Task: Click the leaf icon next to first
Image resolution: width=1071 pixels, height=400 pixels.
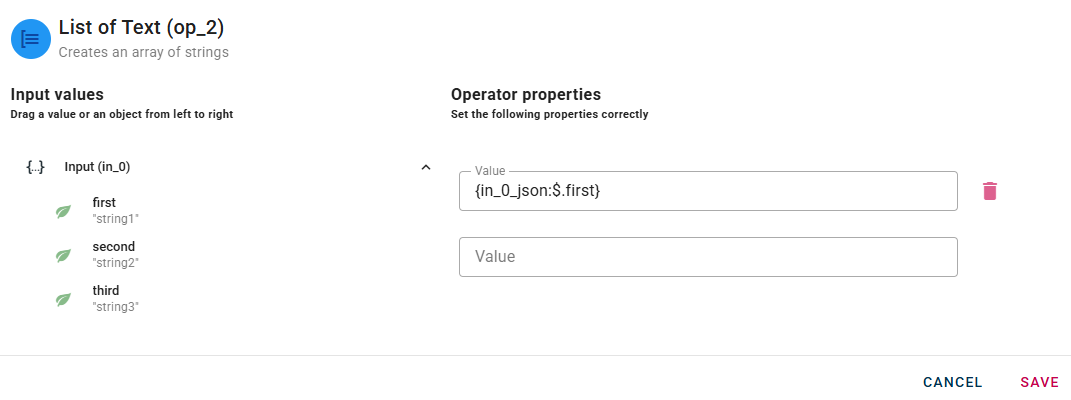Action: coord(63,212)
